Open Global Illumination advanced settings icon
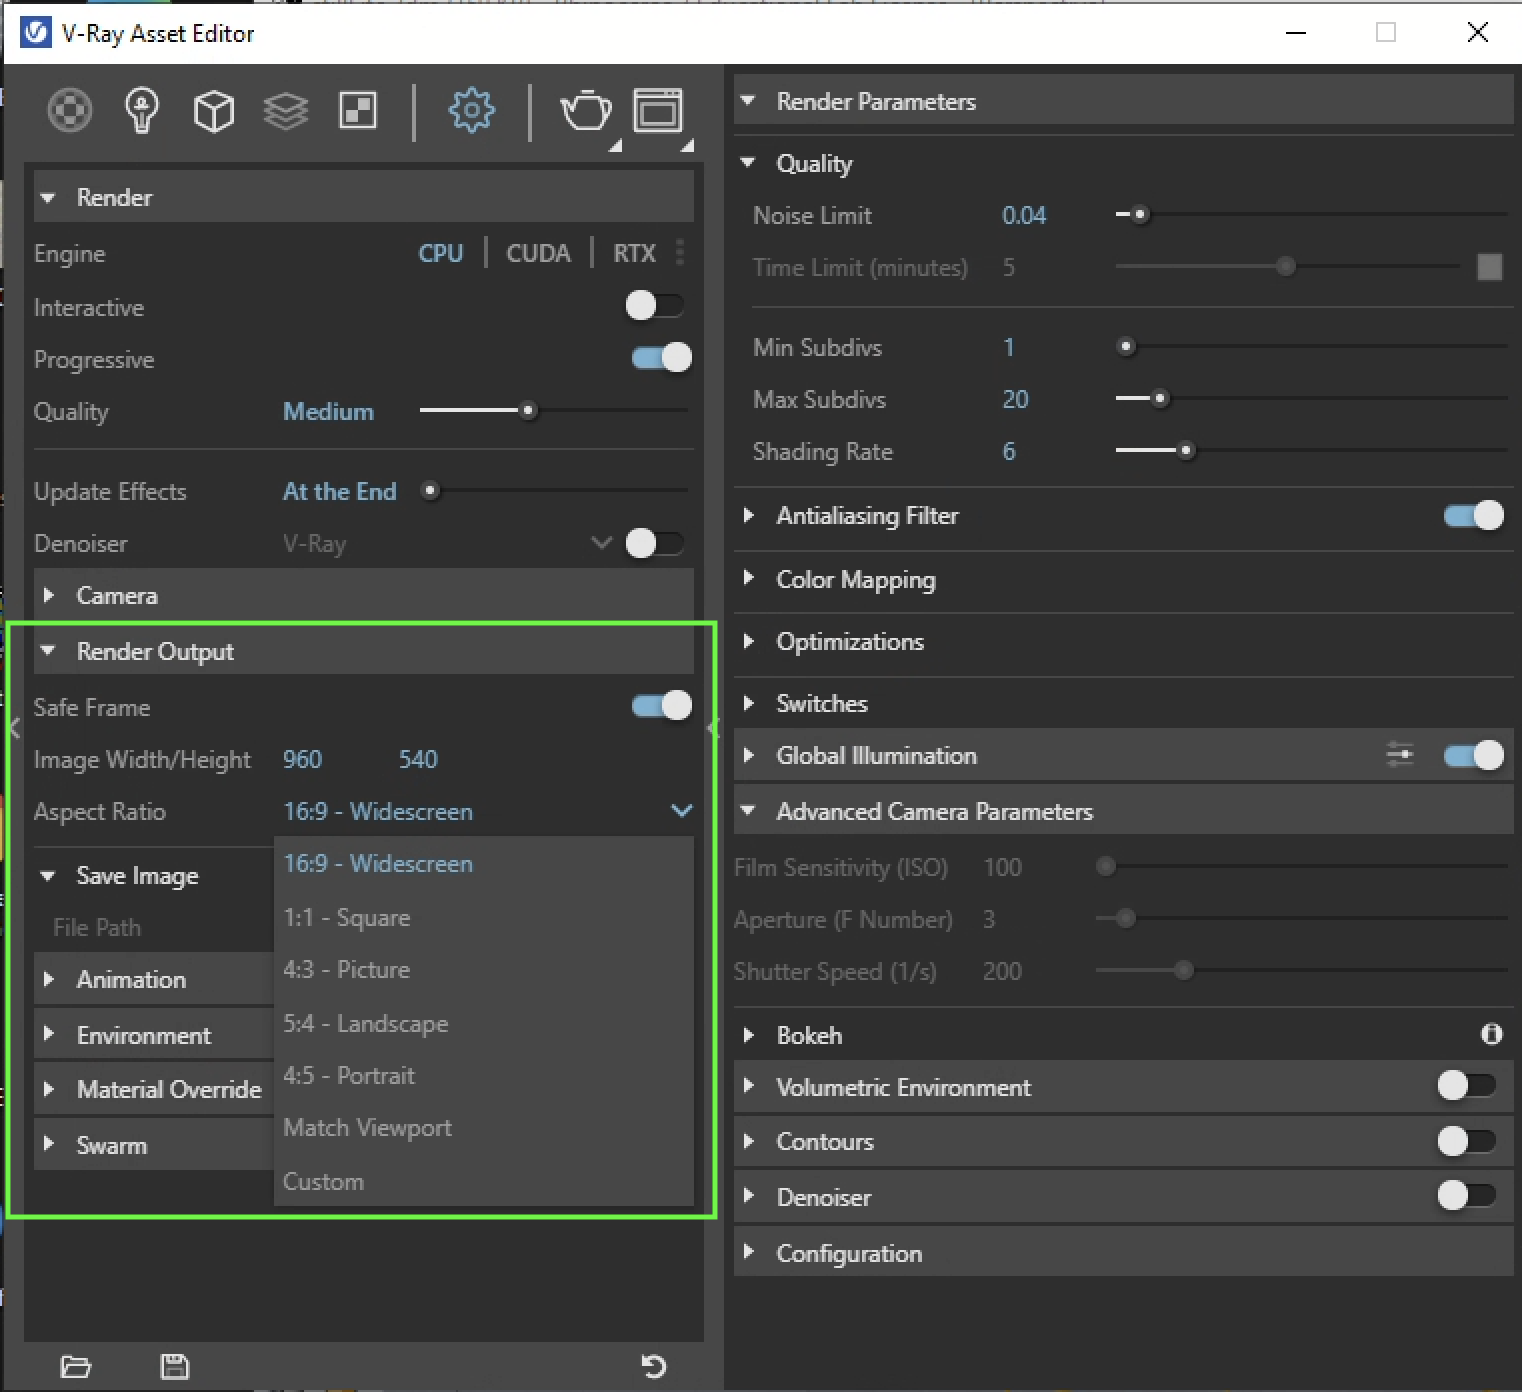This screenshot has height=1392, width=1522. click(1400, 755)
